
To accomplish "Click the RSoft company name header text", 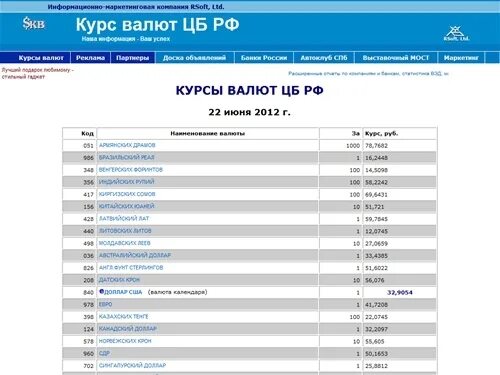I will 136,7.
